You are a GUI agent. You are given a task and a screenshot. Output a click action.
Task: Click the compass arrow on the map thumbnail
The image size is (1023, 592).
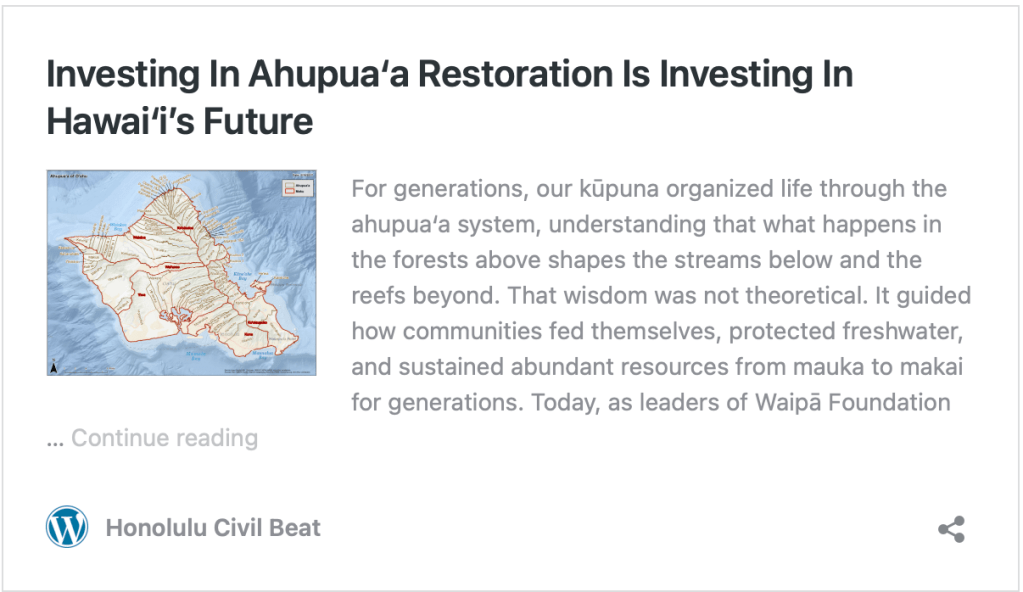(x=55, y=366)
